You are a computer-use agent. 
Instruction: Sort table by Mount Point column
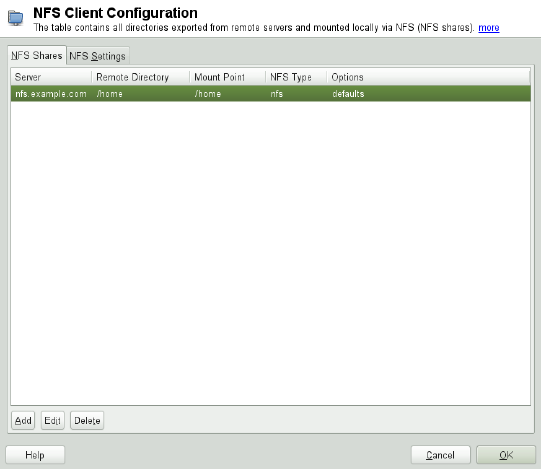coord(228,77)
